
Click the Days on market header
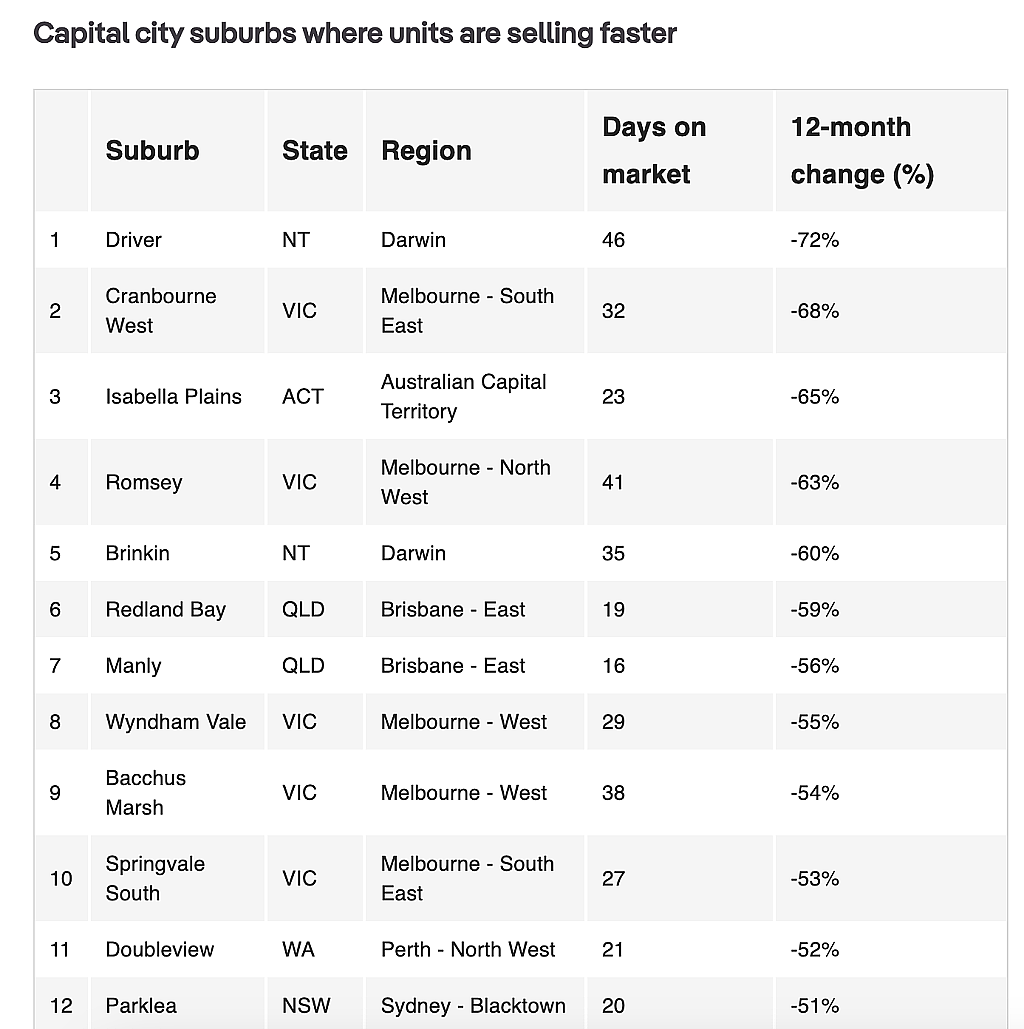pos(680,151)
